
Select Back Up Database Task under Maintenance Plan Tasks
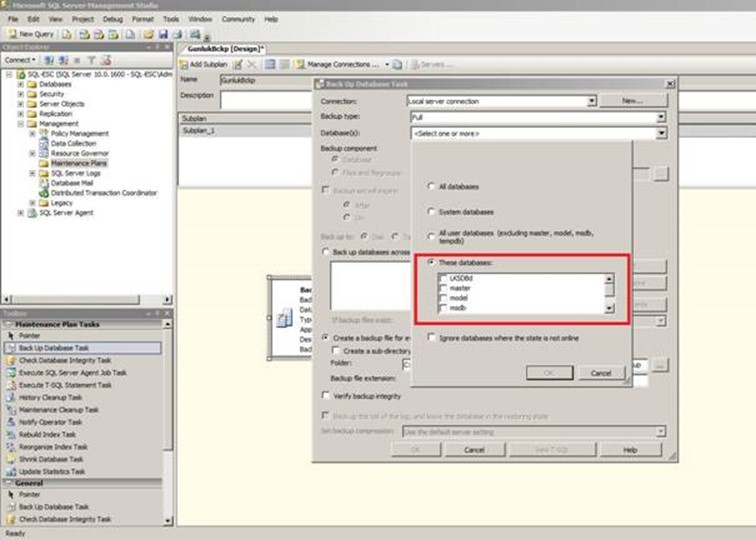(x=82, y=348)
